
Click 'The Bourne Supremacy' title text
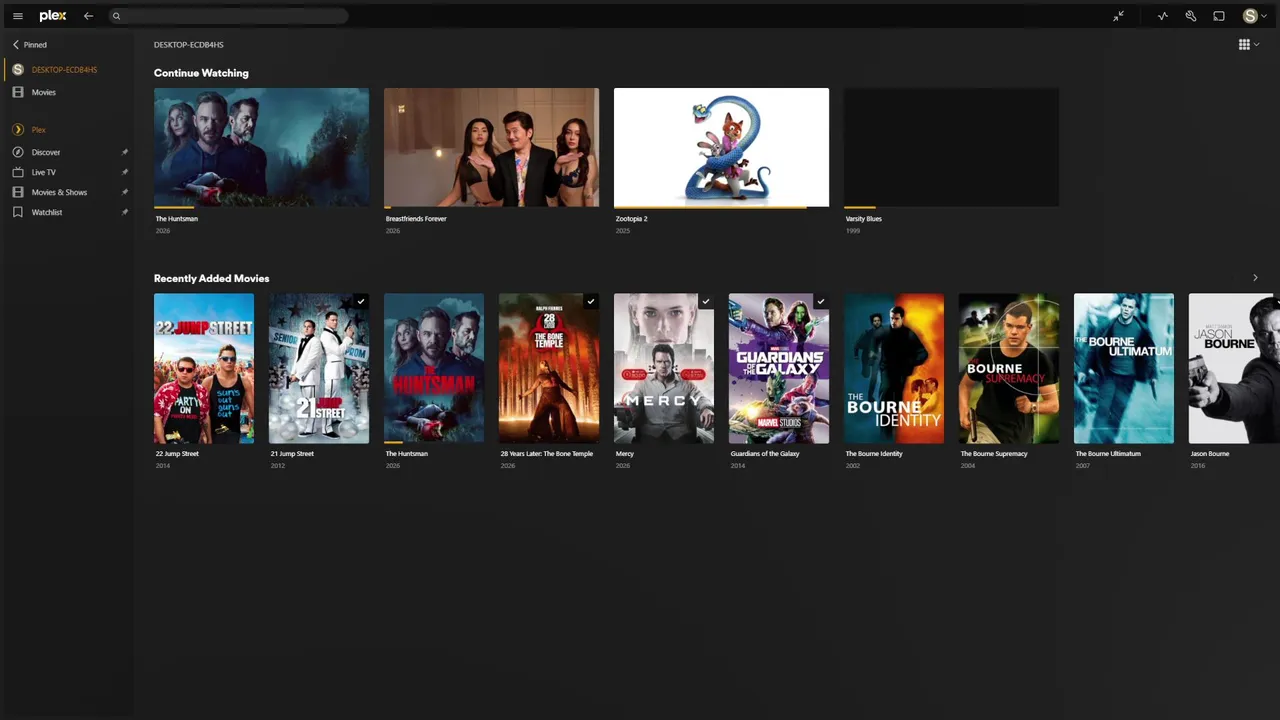[x=994, y=454]
